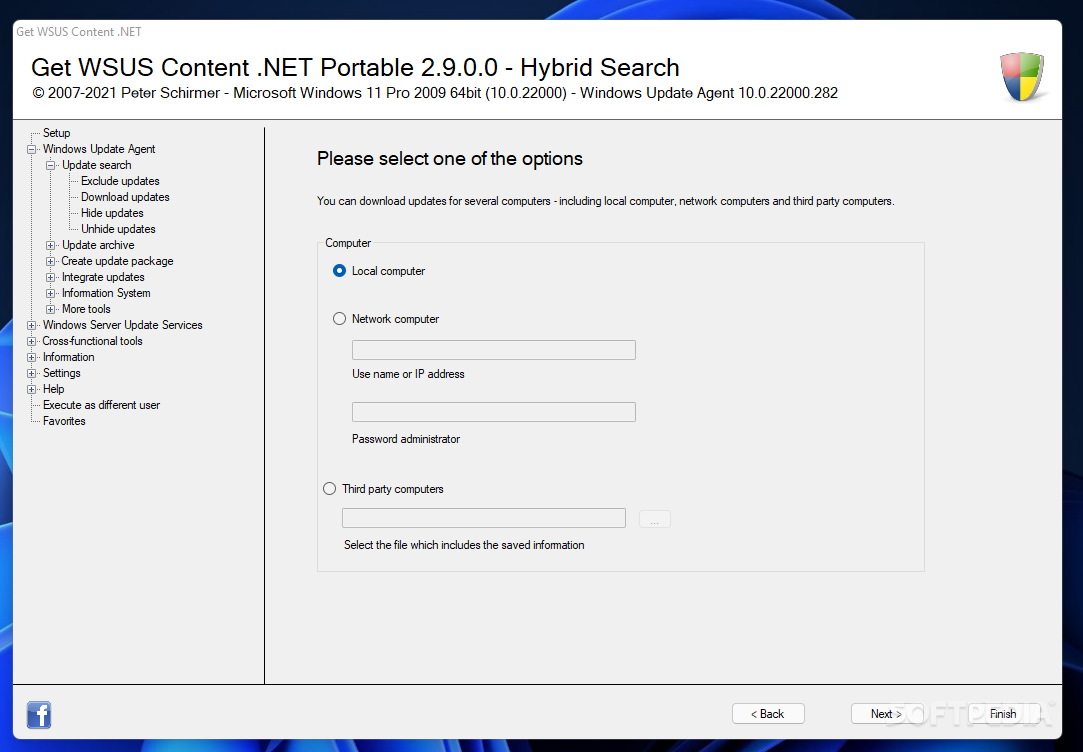Viewport: 1083px width, 752px height.
Task: Expand Windows Server Update Services node
Action: click(x=31, y=325)
